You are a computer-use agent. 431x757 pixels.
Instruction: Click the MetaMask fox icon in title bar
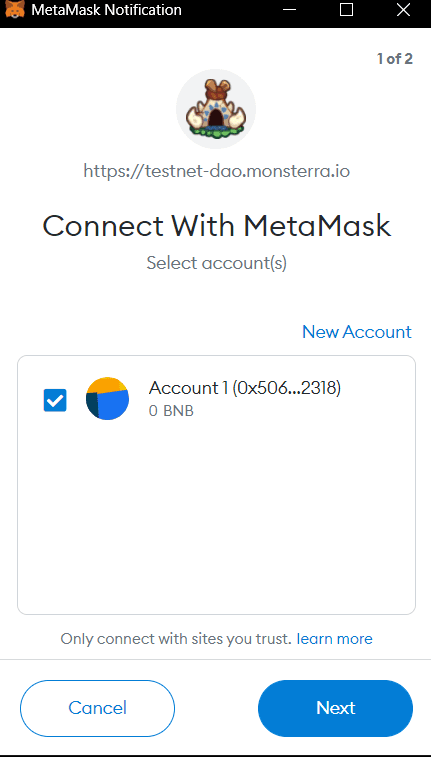(14, 10)
